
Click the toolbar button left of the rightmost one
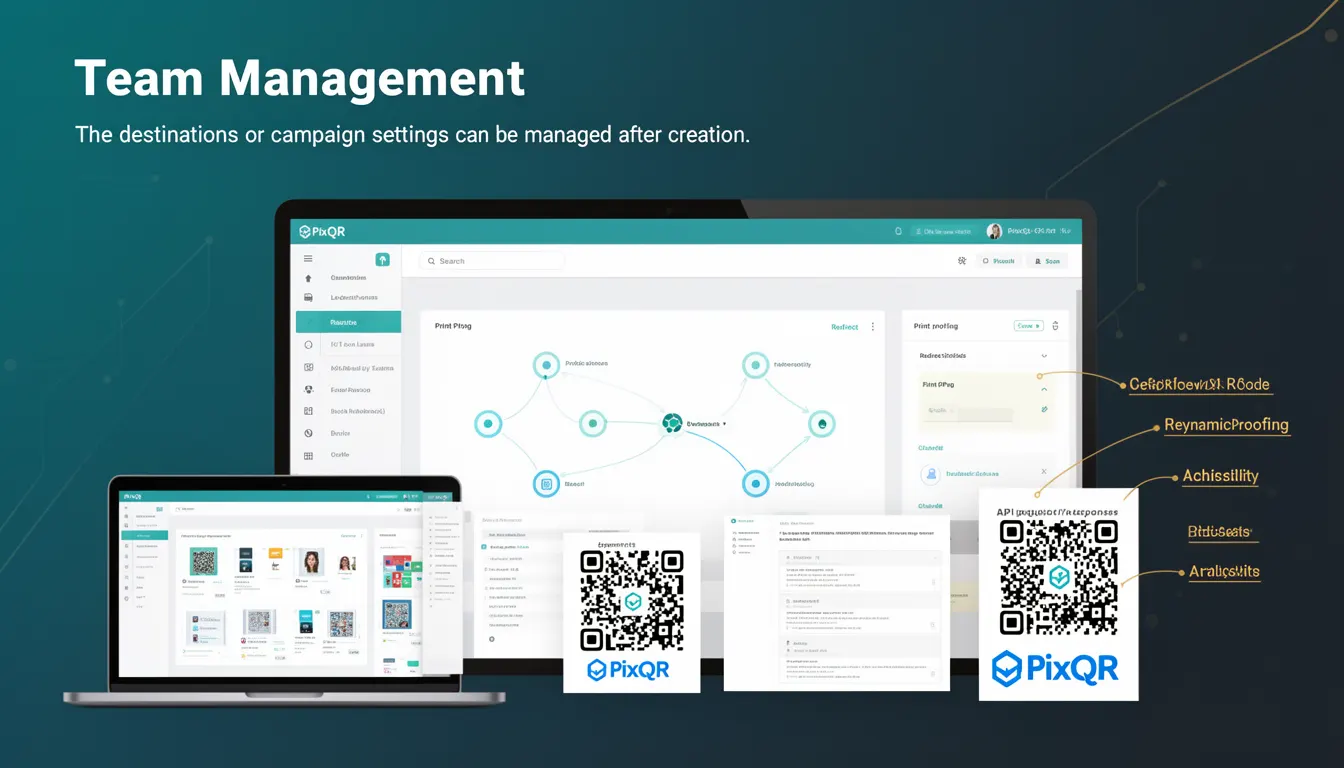tap(999, 261)
